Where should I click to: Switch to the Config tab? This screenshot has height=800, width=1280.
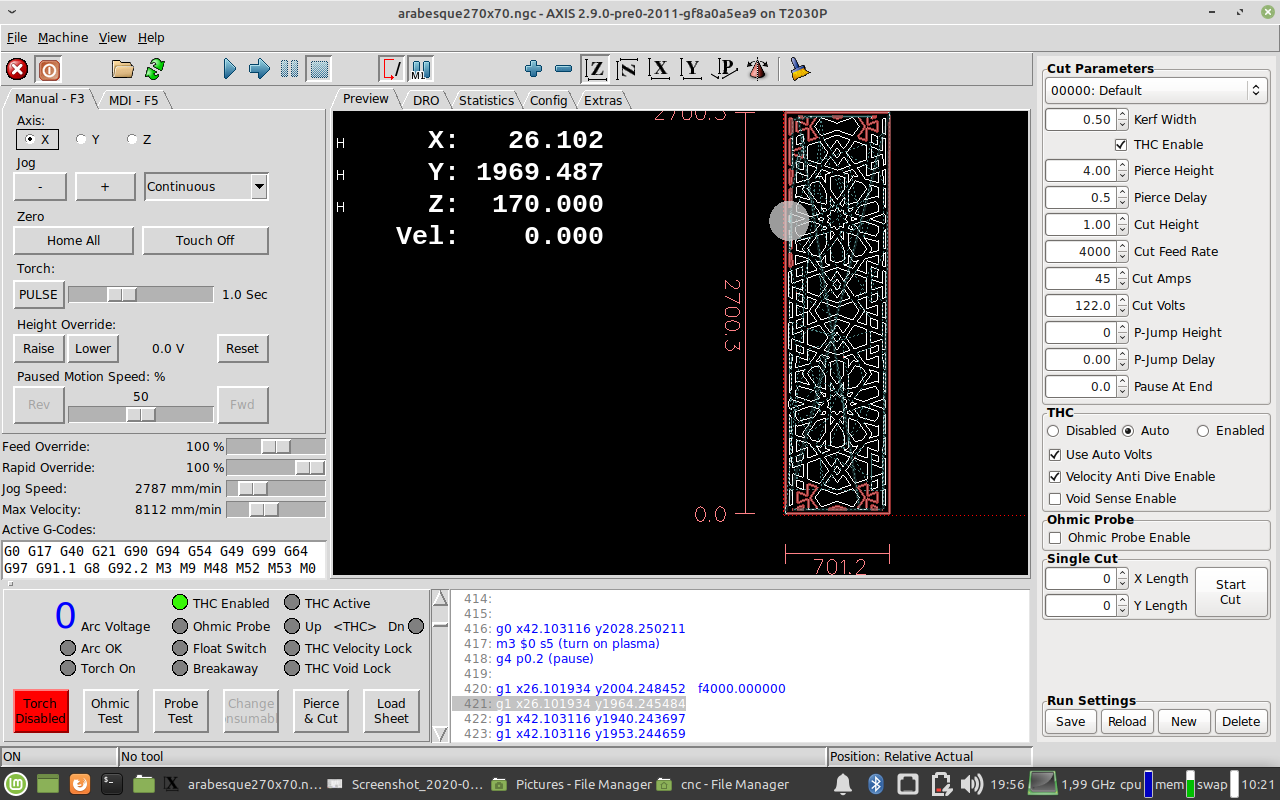pyautogui.click(x=548, y=100)
